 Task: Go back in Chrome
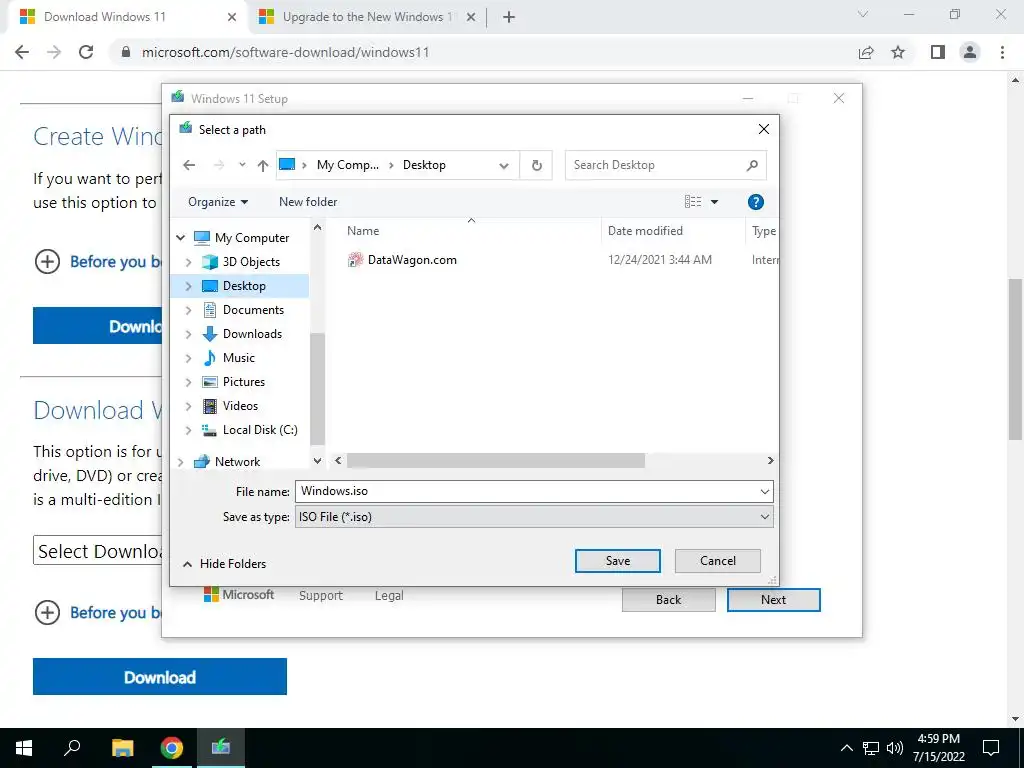tap(22, 52)
